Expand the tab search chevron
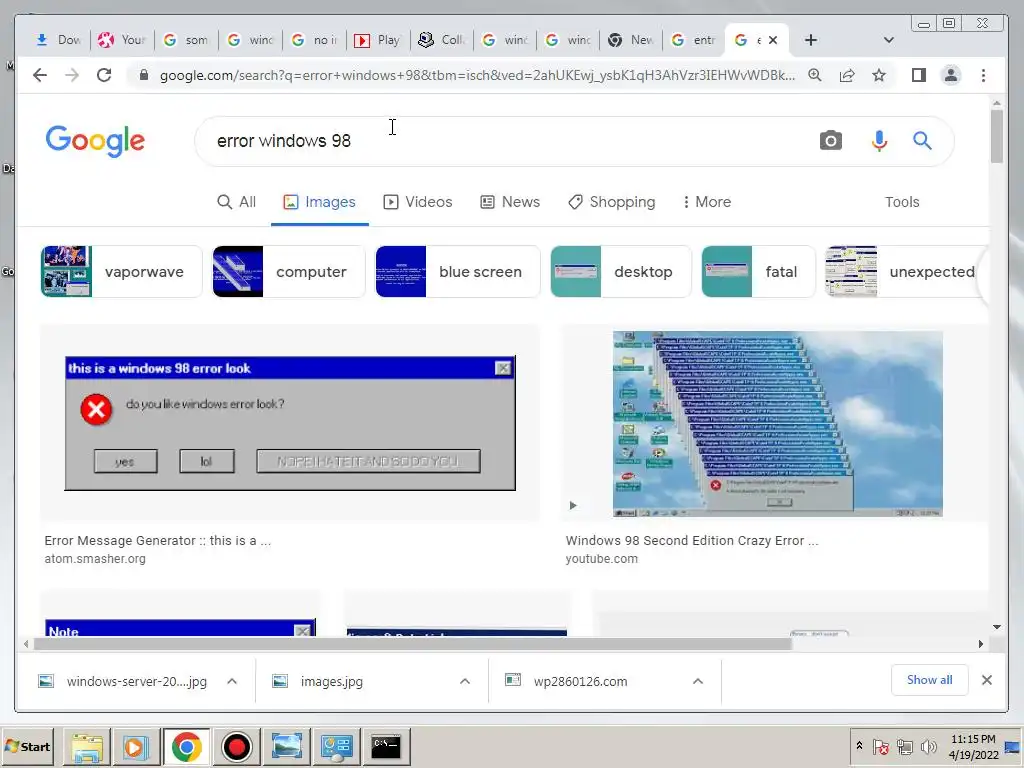The image size is (1024, 768). tap(888, 40)
